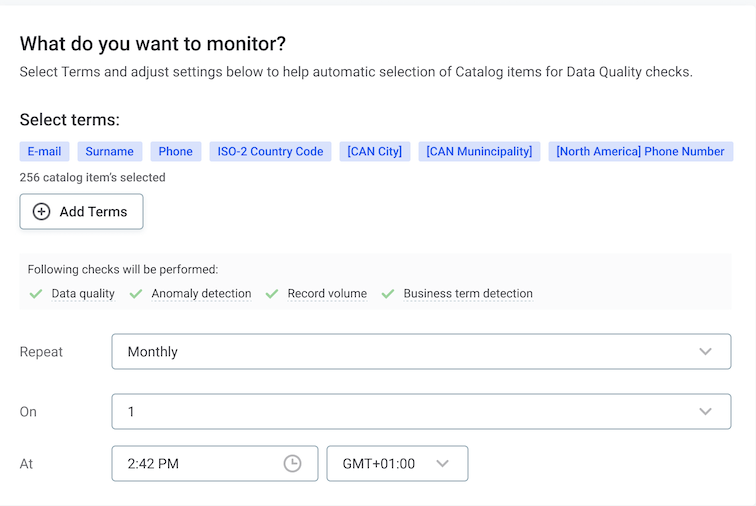756x506 pixels.
Task: Click the checkmark next to Anomaly detection
Action: point(136,294)
